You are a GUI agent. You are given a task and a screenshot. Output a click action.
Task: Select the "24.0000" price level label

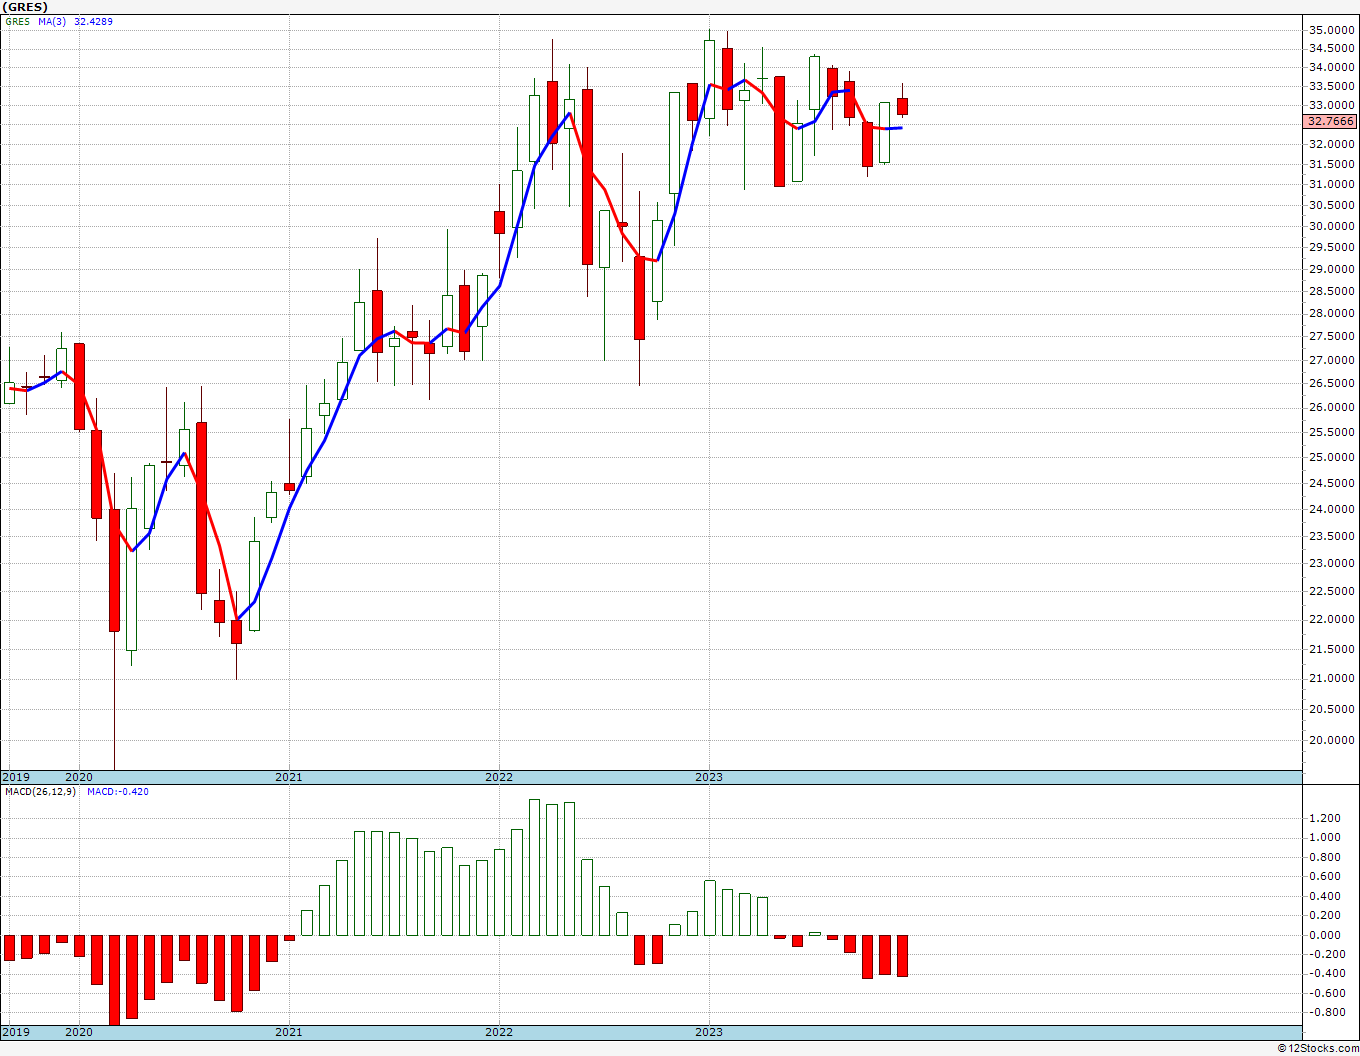(x=1332, y=510)
